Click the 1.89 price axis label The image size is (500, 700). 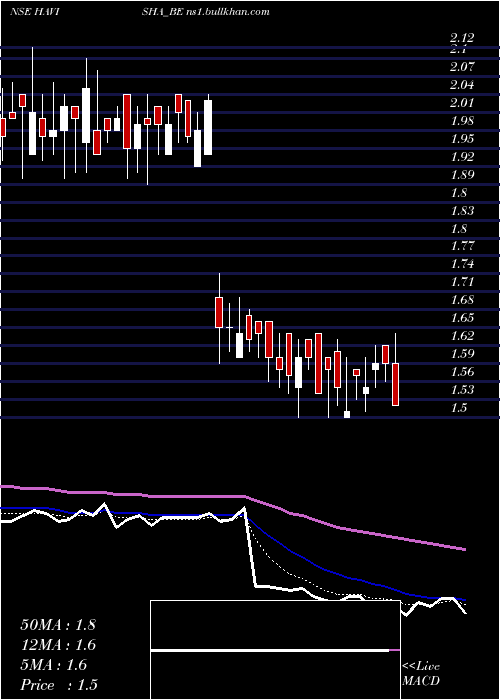pos(462,175)
